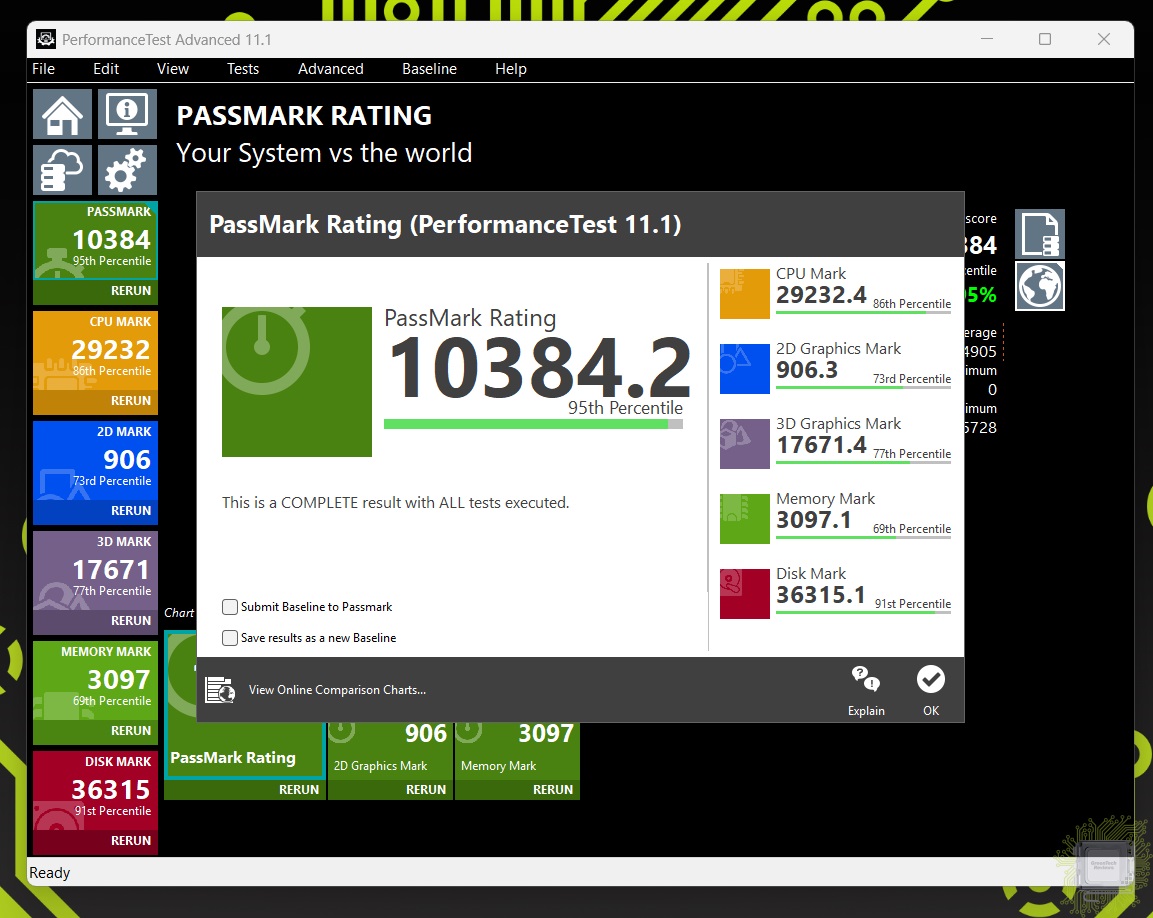
Task: Open the Help menu
Action: tap(511, 69)
